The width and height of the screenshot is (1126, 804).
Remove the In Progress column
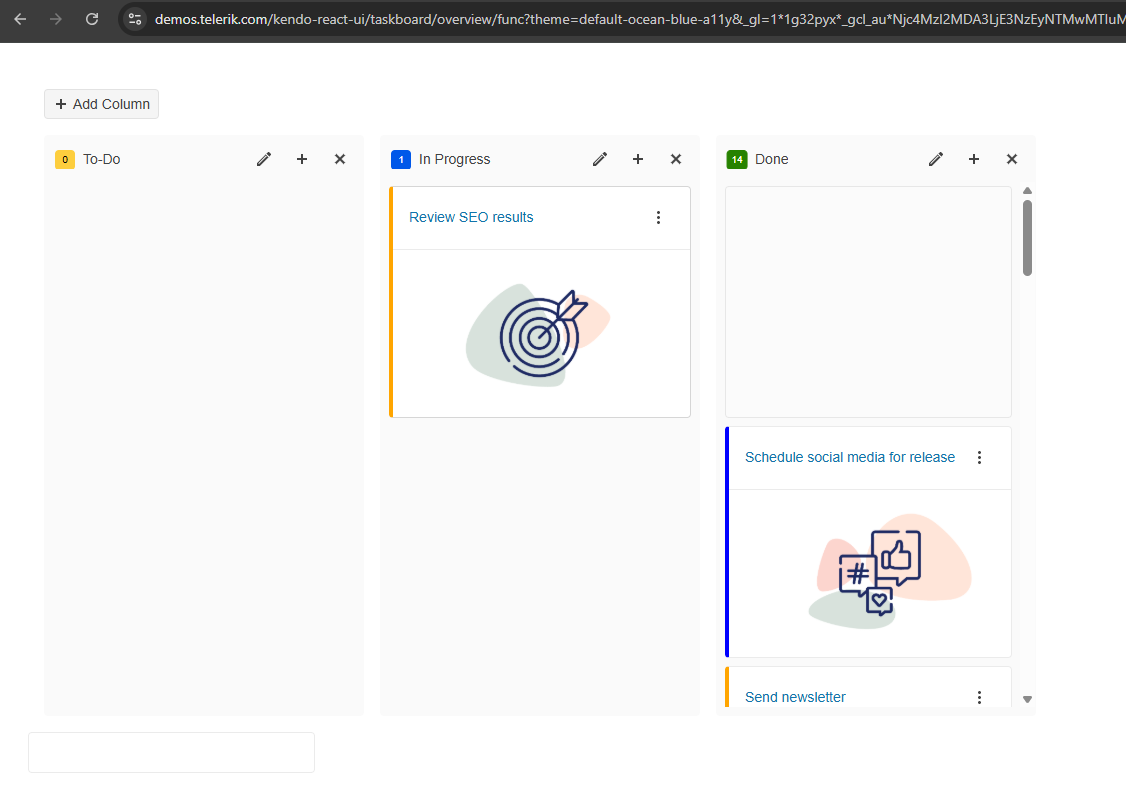click(676, 159)
